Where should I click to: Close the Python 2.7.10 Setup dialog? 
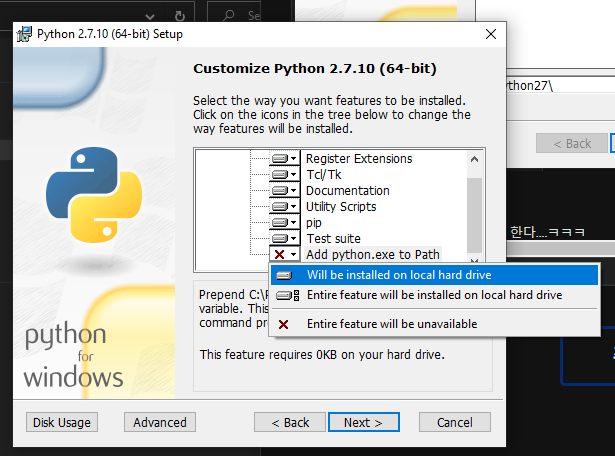pos(491,34)
